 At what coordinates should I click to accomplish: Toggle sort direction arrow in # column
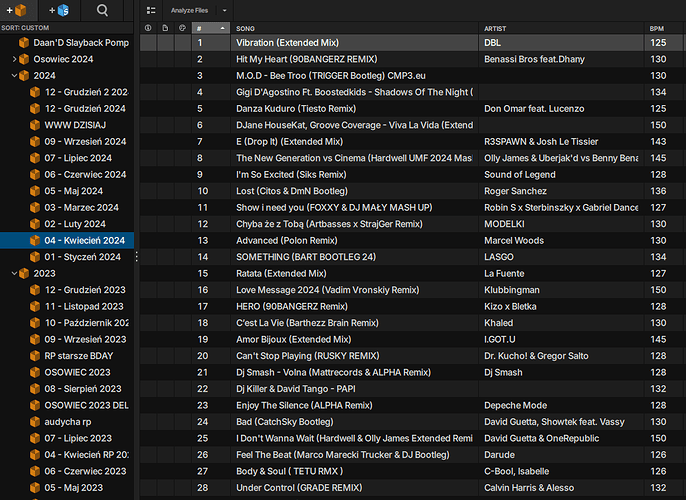point(223,28)
